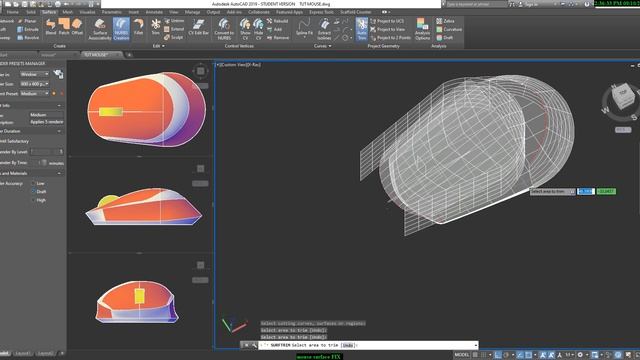Click Undo option in command line
Screen dimensions: 640x360
pos(347,345)
